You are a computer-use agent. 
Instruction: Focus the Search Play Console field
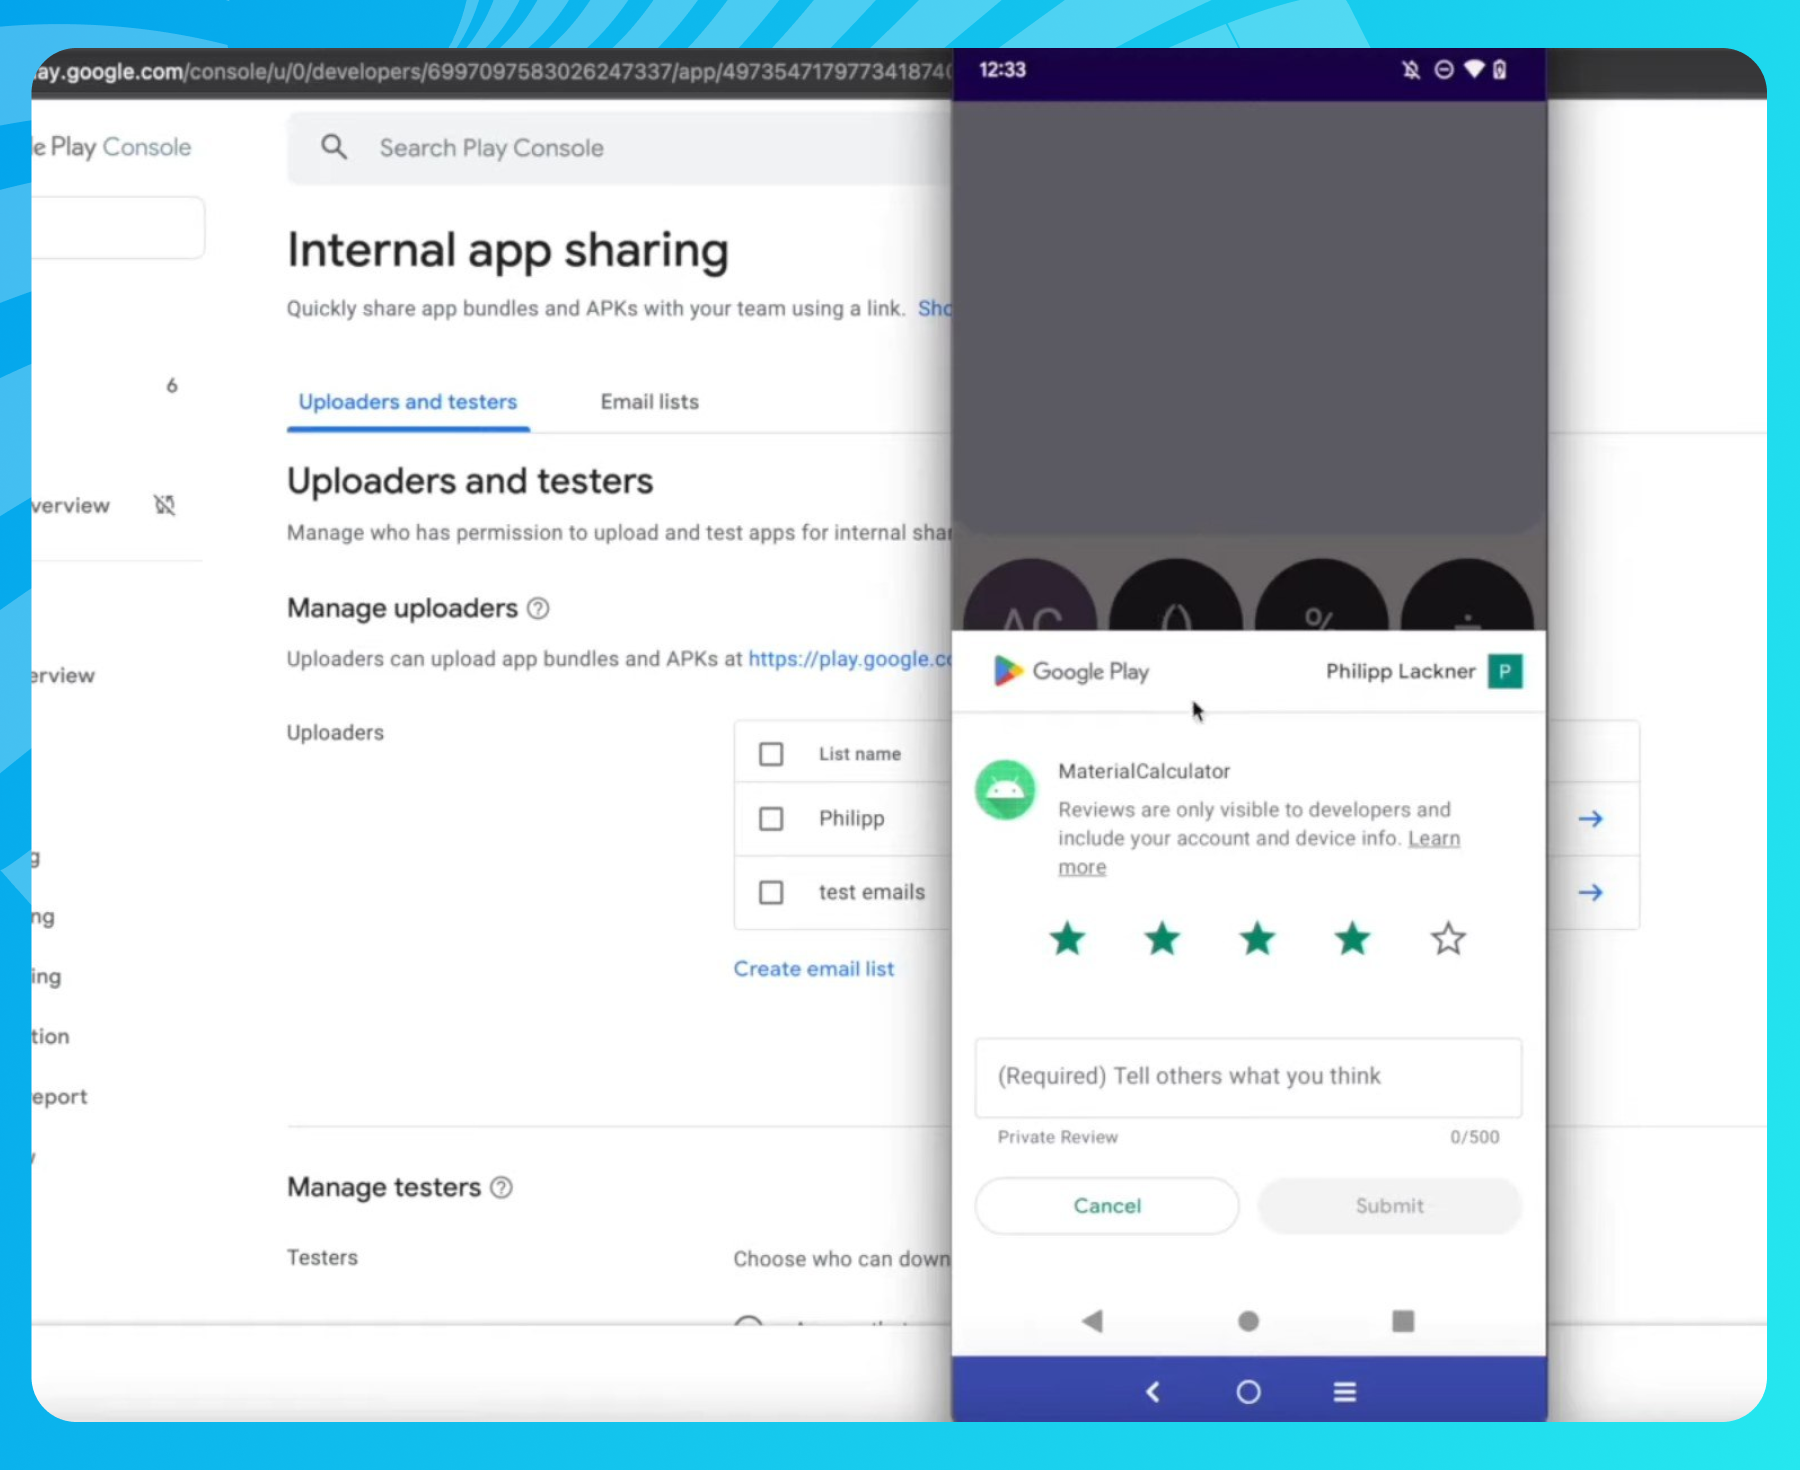[x=620, y=148]
